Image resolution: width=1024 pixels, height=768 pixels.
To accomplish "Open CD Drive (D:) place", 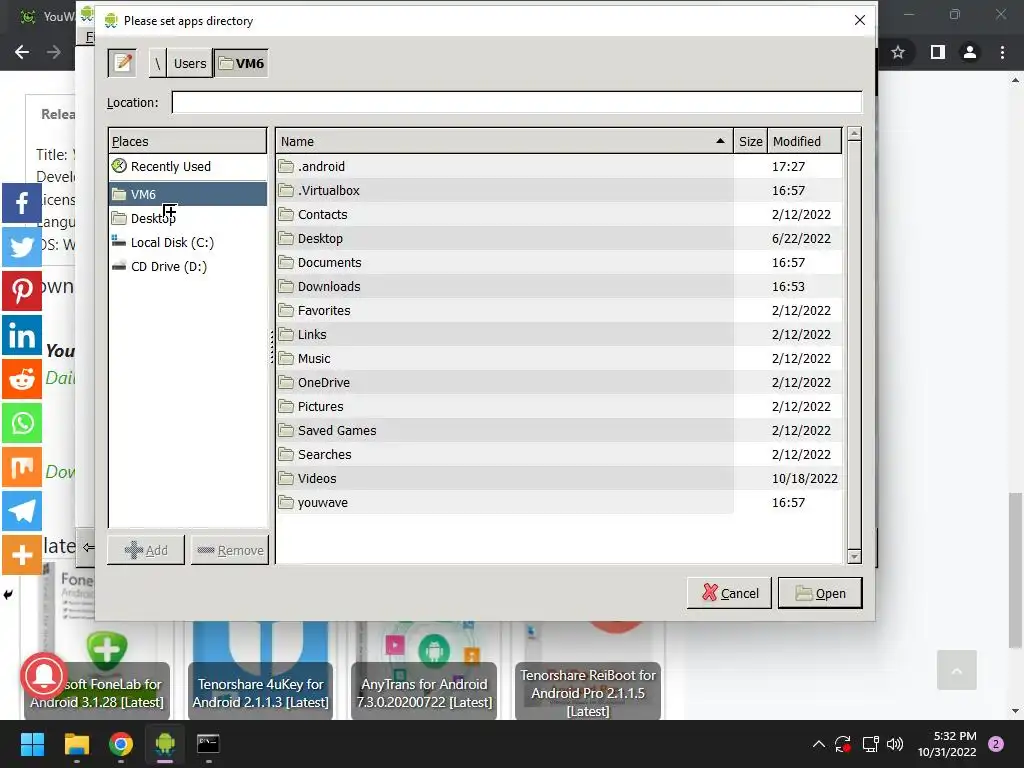I will [x=187, y=266].
